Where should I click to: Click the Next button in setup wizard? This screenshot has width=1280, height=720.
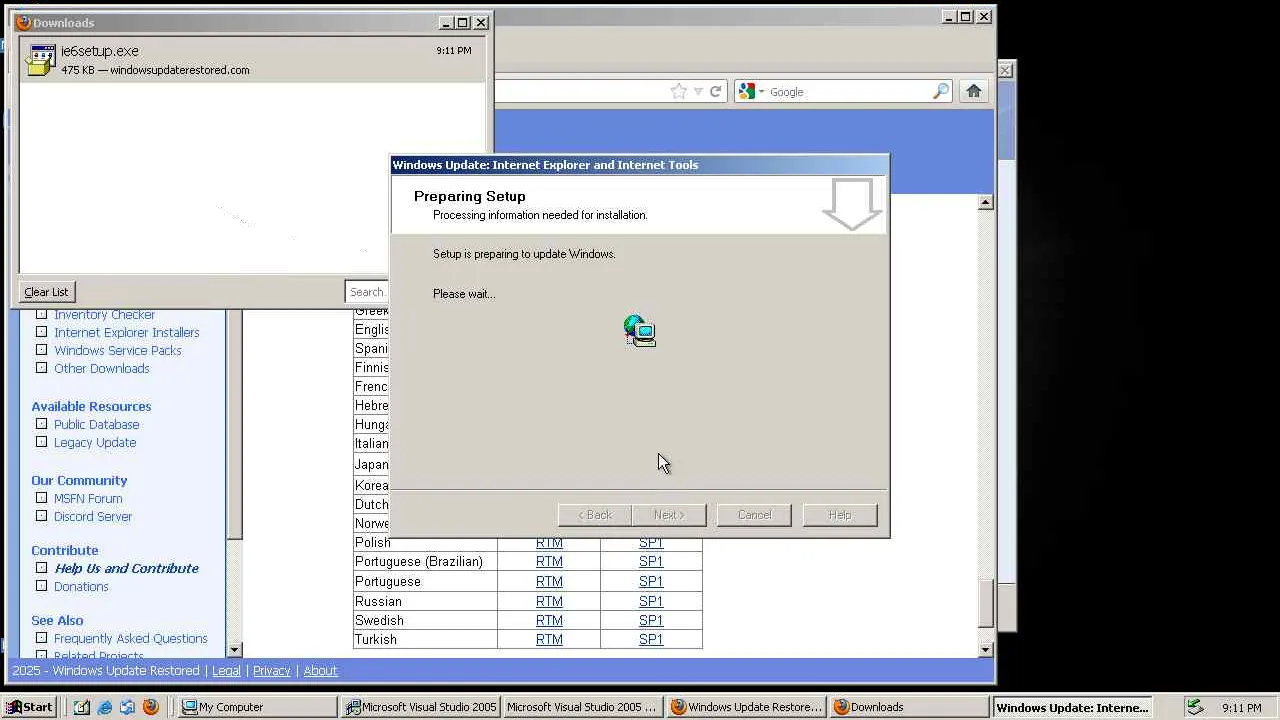[669, 515]
